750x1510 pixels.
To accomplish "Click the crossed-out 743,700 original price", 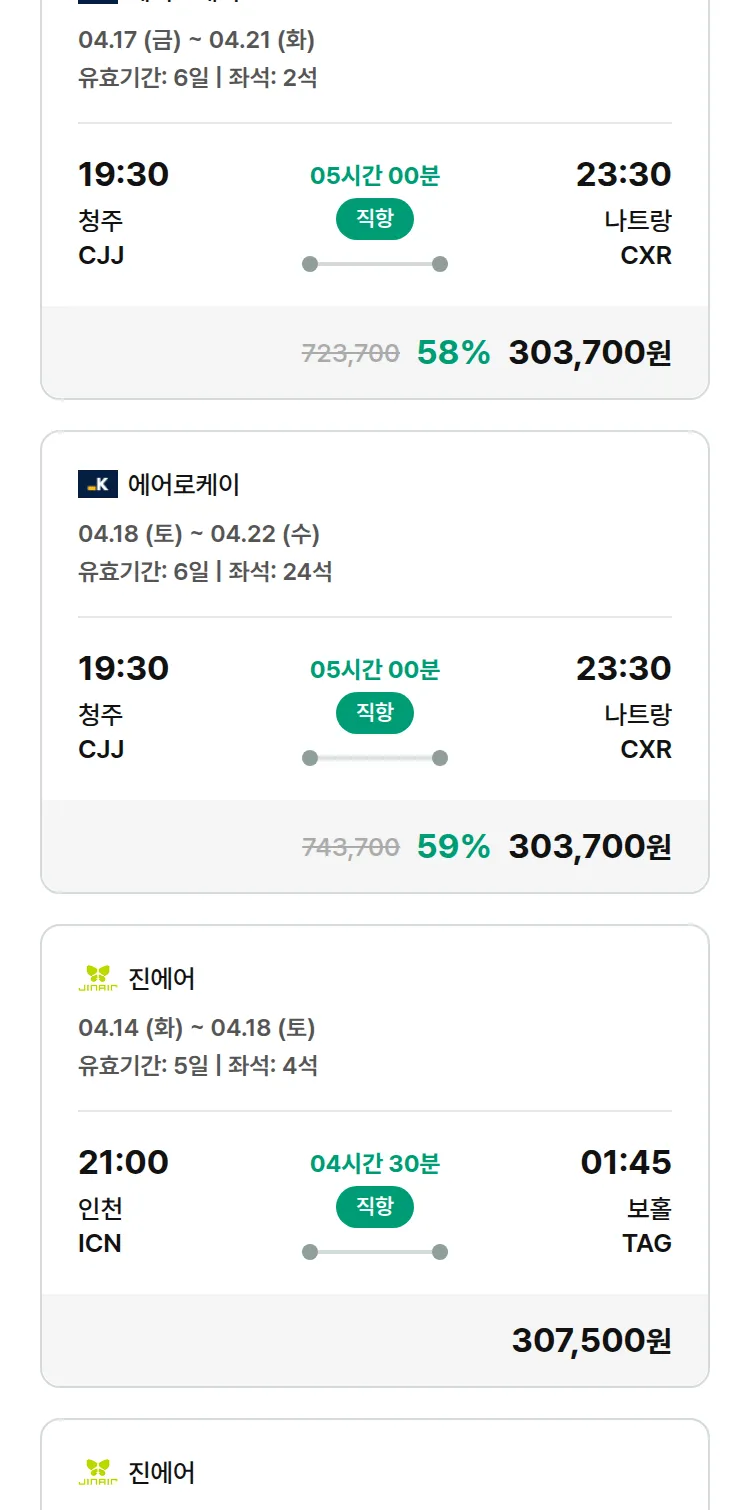I will click(350, 848).
